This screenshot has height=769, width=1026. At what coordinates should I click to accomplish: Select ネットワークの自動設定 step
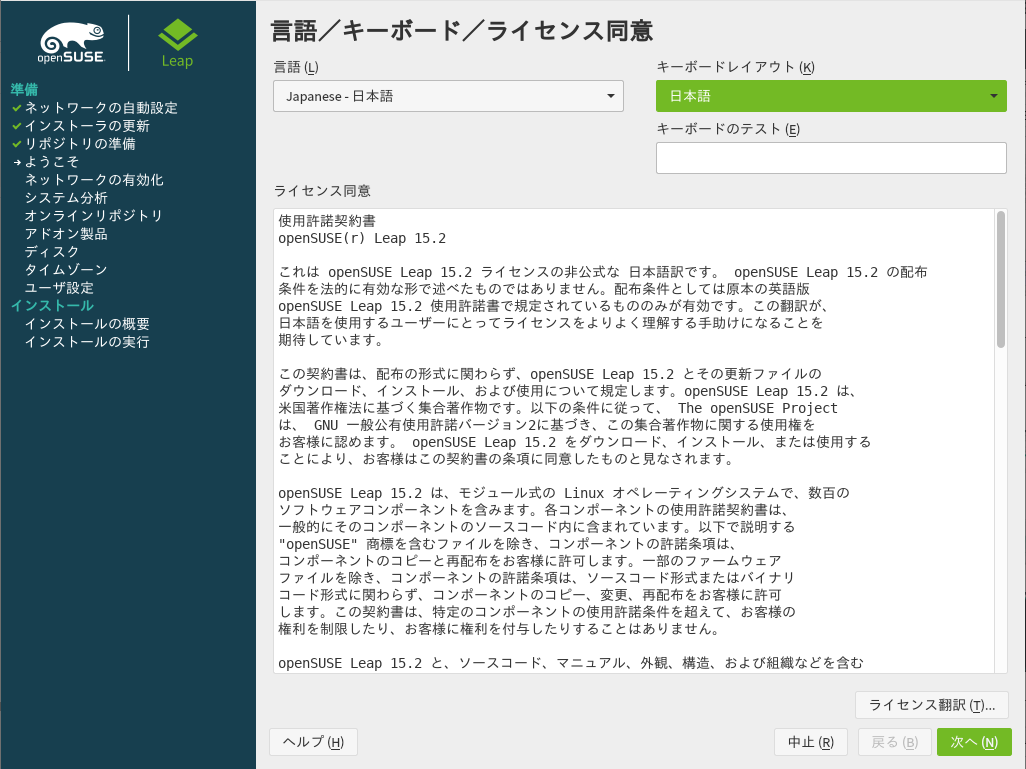(101, 108)
